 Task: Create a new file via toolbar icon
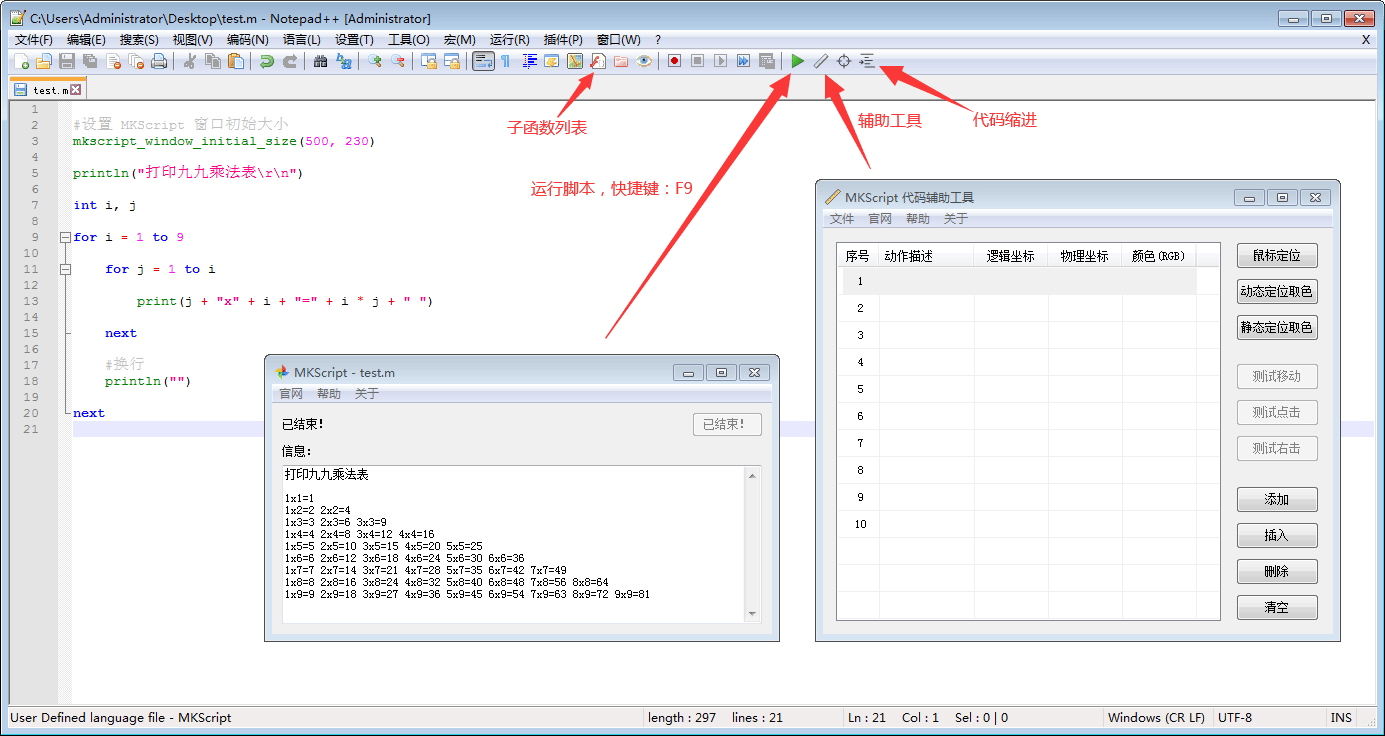pos(22,61)
